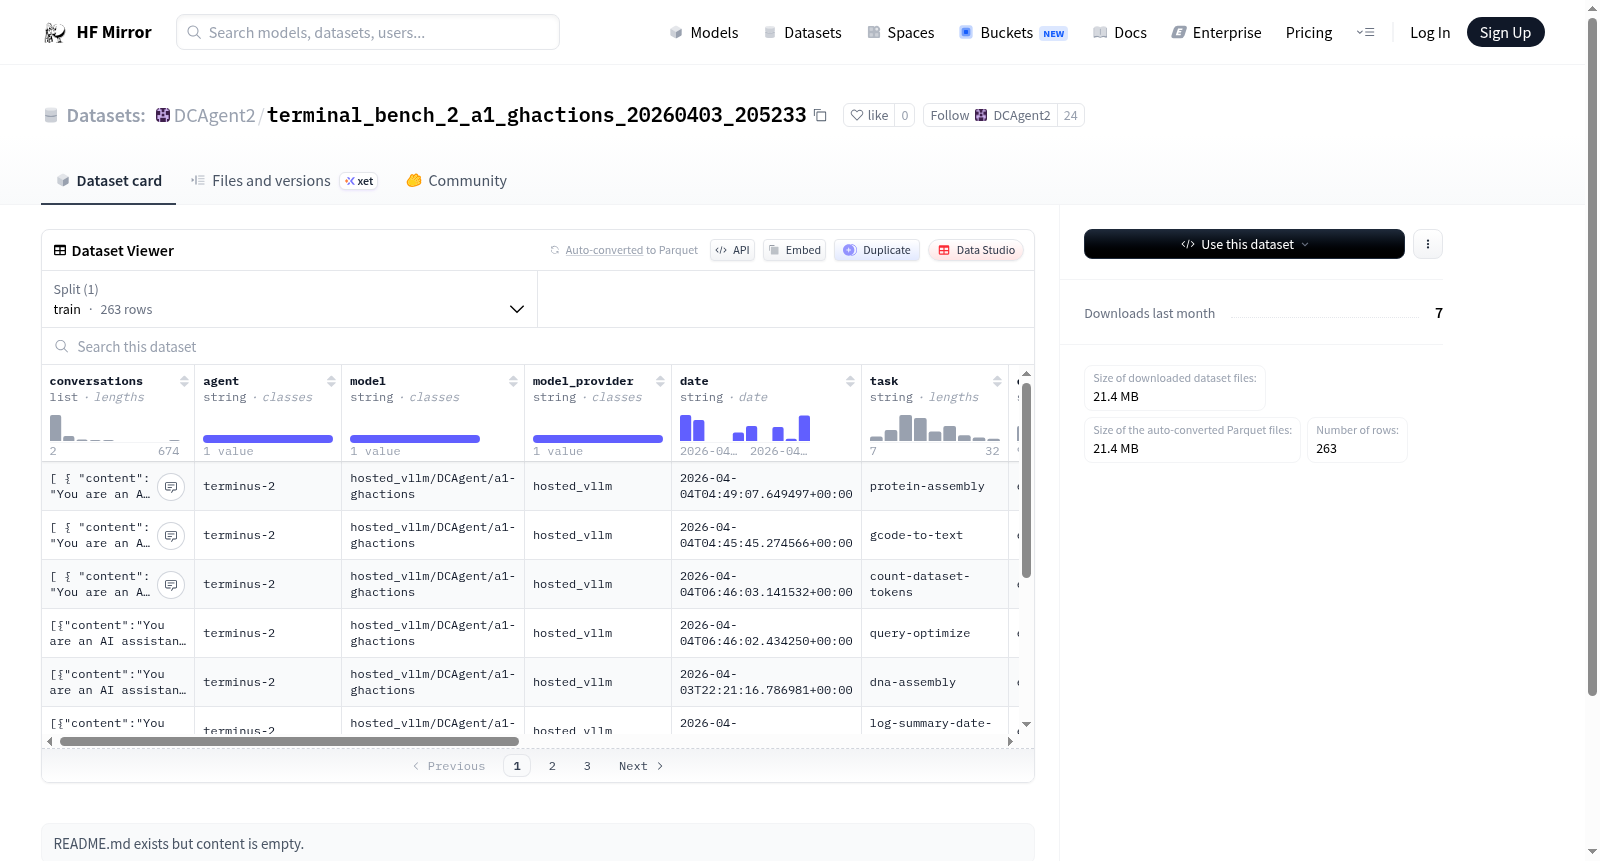Sort by the date column

click(x=850, y=381)
